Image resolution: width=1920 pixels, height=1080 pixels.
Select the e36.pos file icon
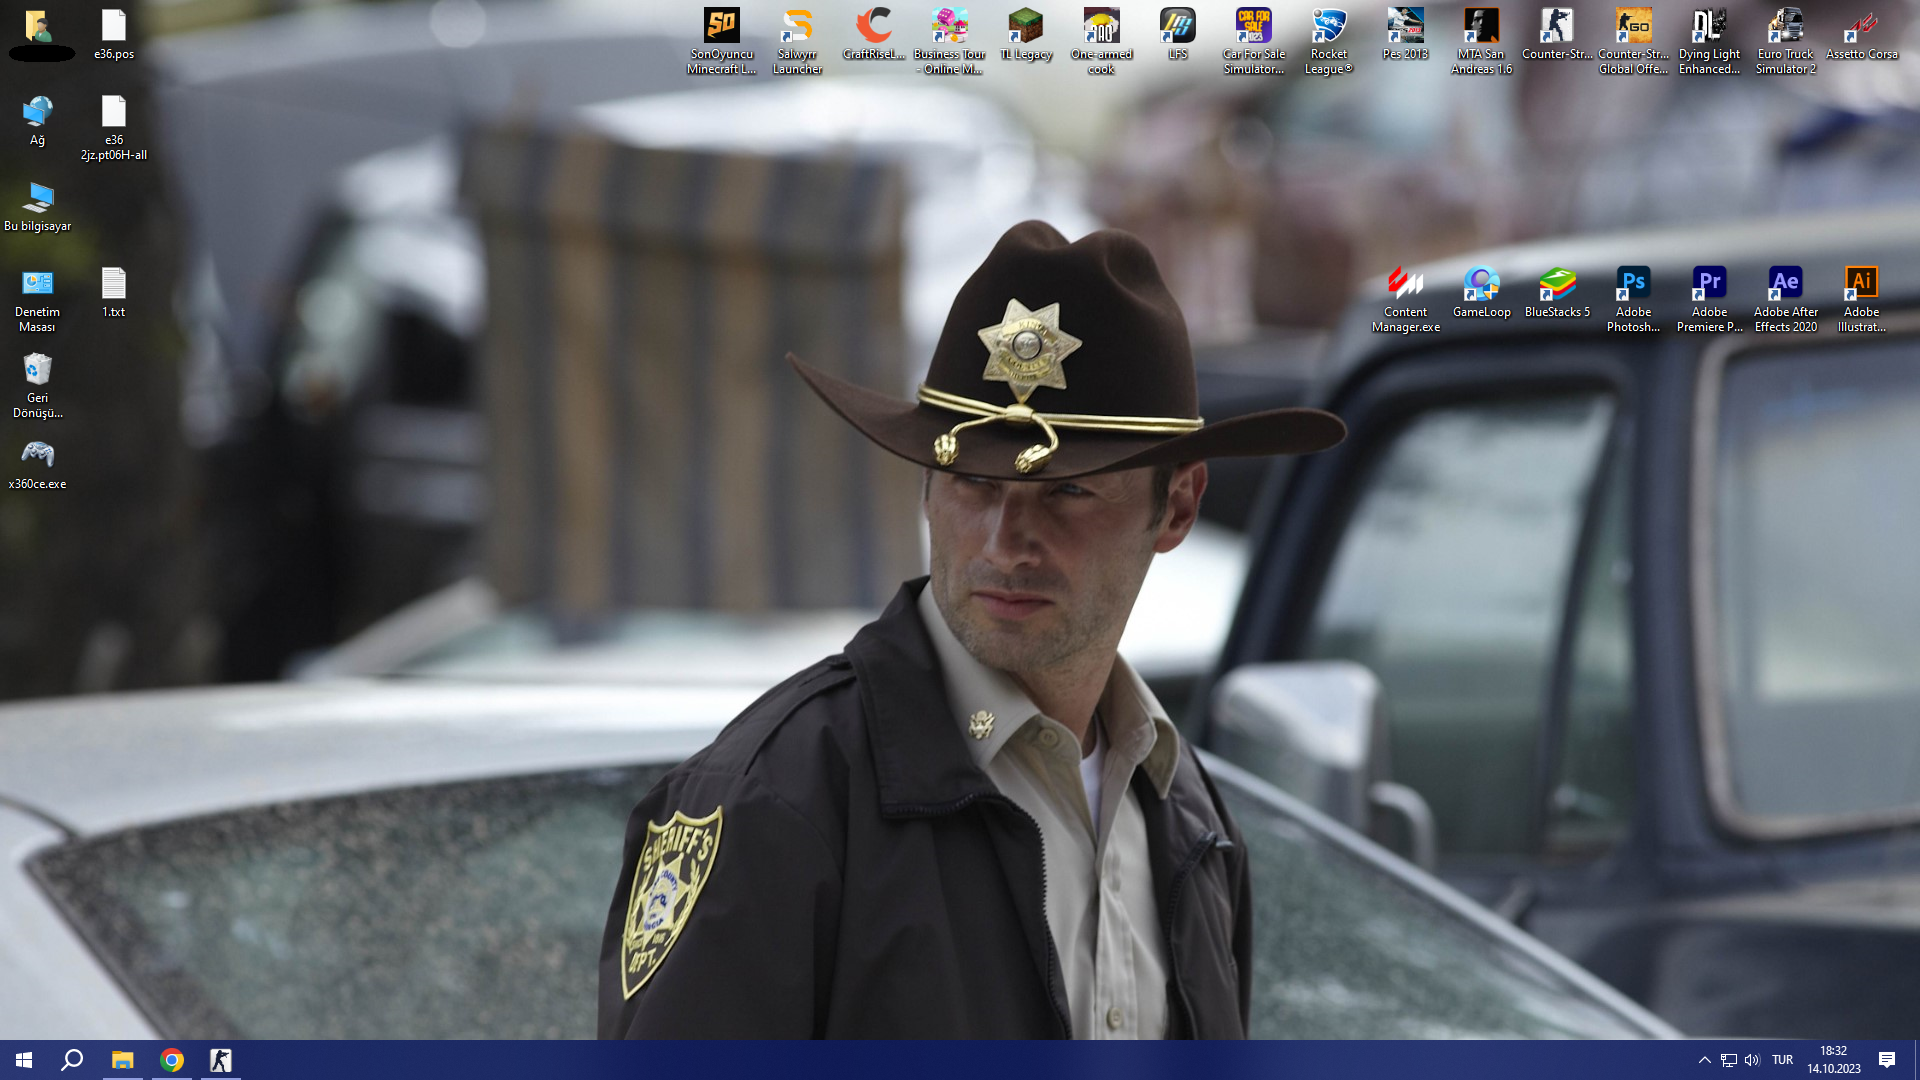click(114, 35)
